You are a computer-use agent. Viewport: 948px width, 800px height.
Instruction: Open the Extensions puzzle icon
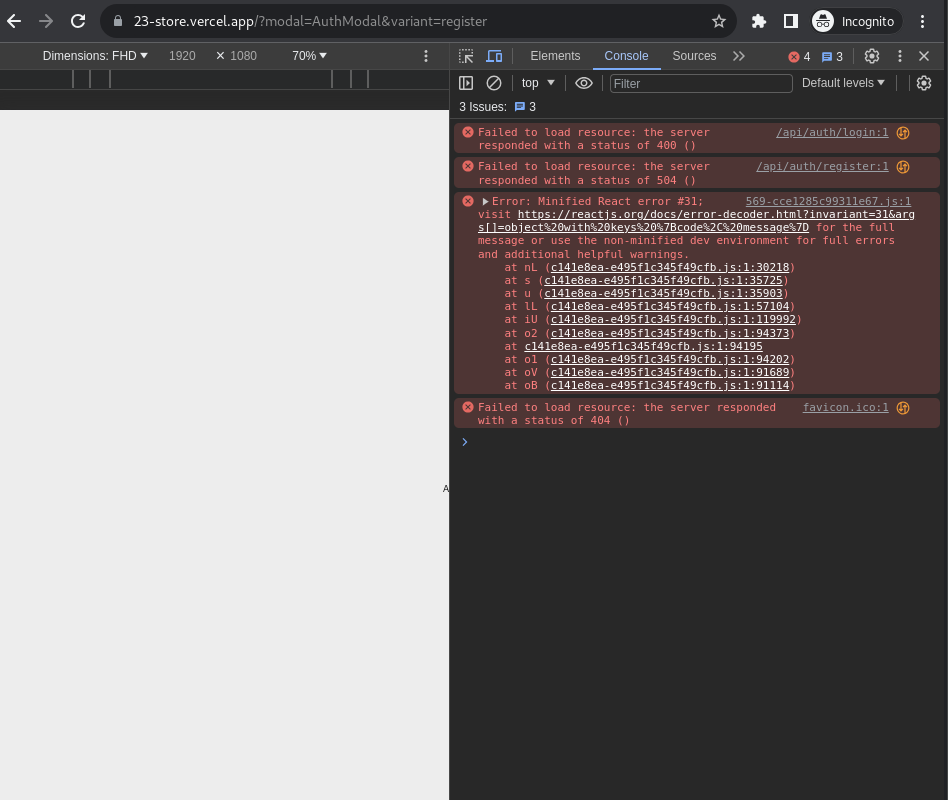(x=758, y=22)
